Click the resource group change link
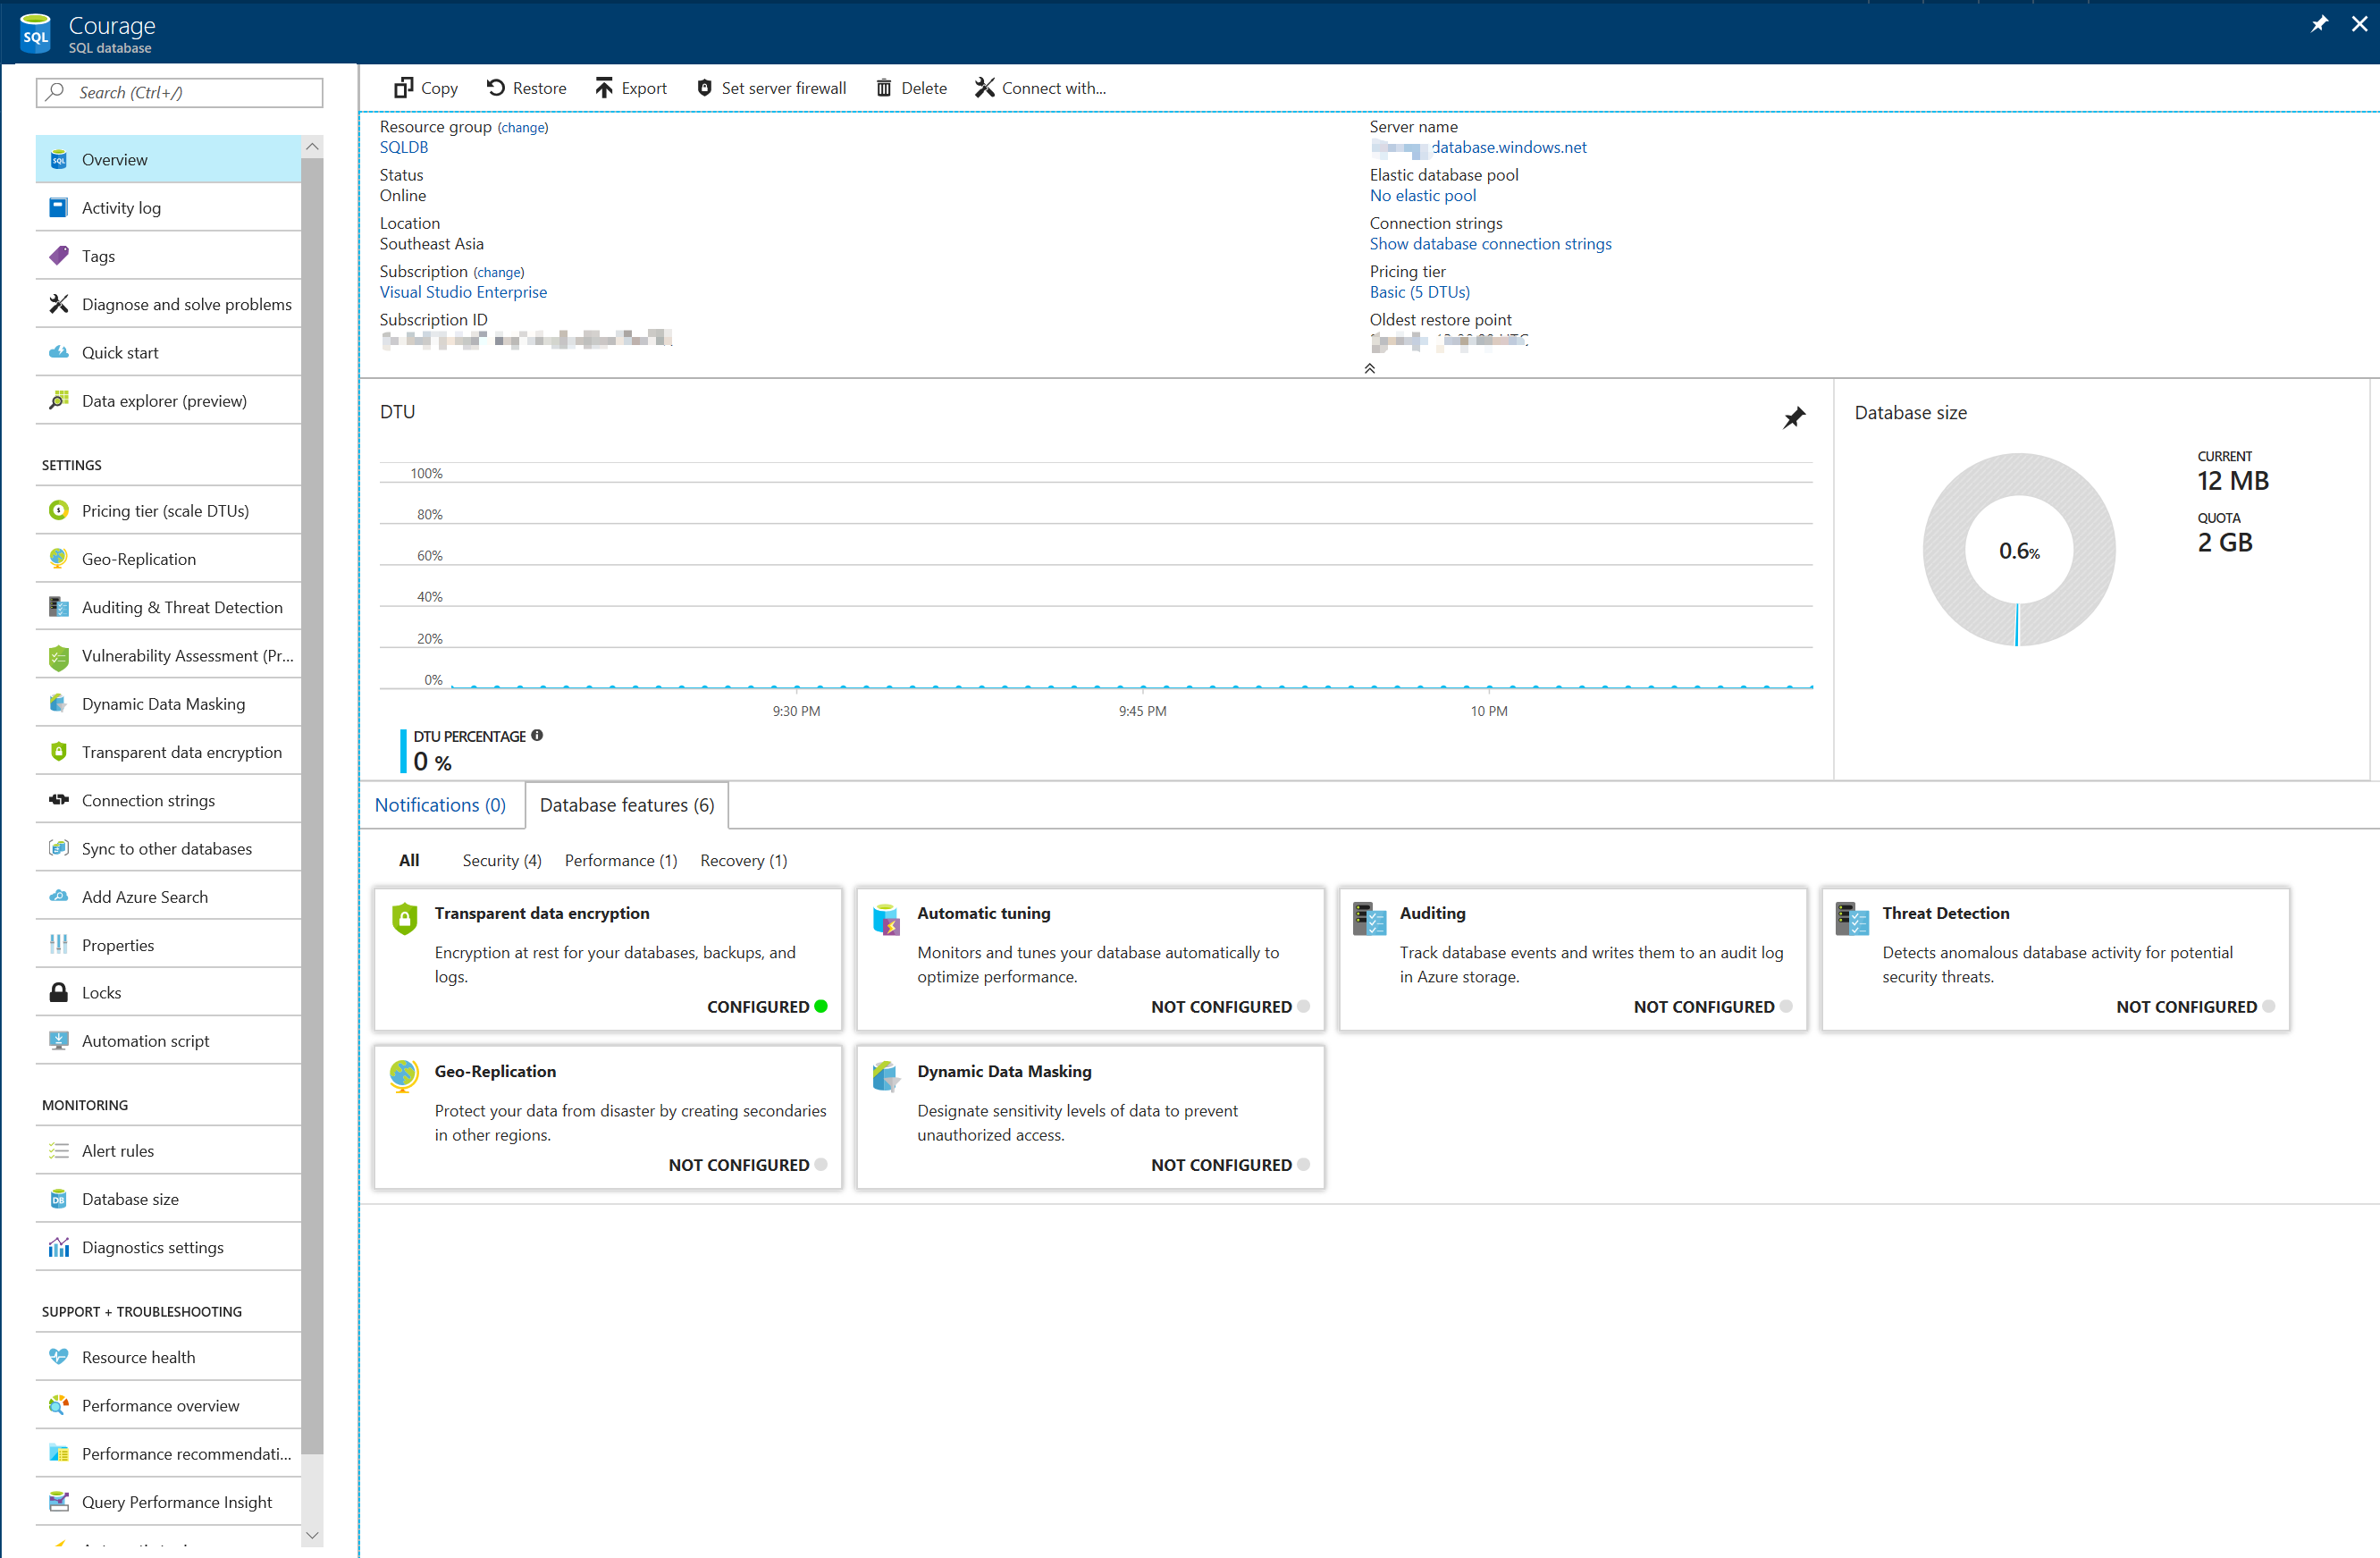The image size is (2380, 1558). pyautogui.click(x=523, y=128)
